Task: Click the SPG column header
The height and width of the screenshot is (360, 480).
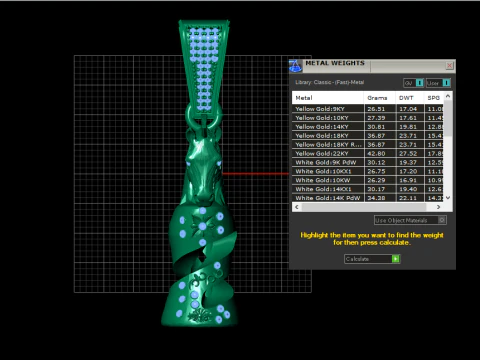Action: pyautogui.click(x=434, y=98)
